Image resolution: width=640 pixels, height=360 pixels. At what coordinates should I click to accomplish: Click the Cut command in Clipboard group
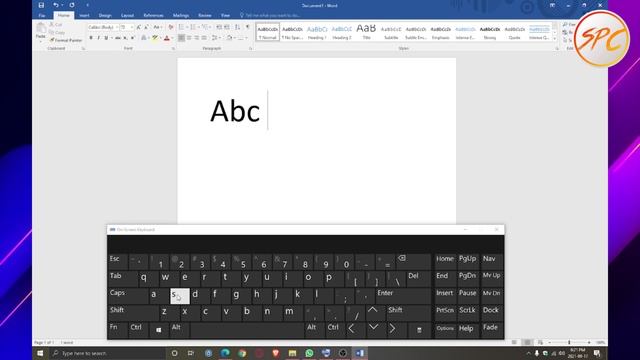(x=56, y=24)
